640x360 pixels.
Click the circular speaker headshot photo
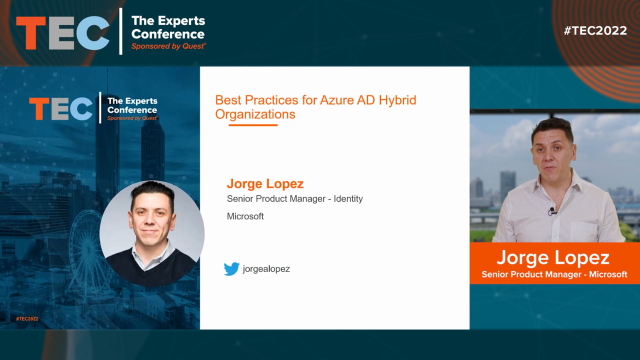pos(152,233)
